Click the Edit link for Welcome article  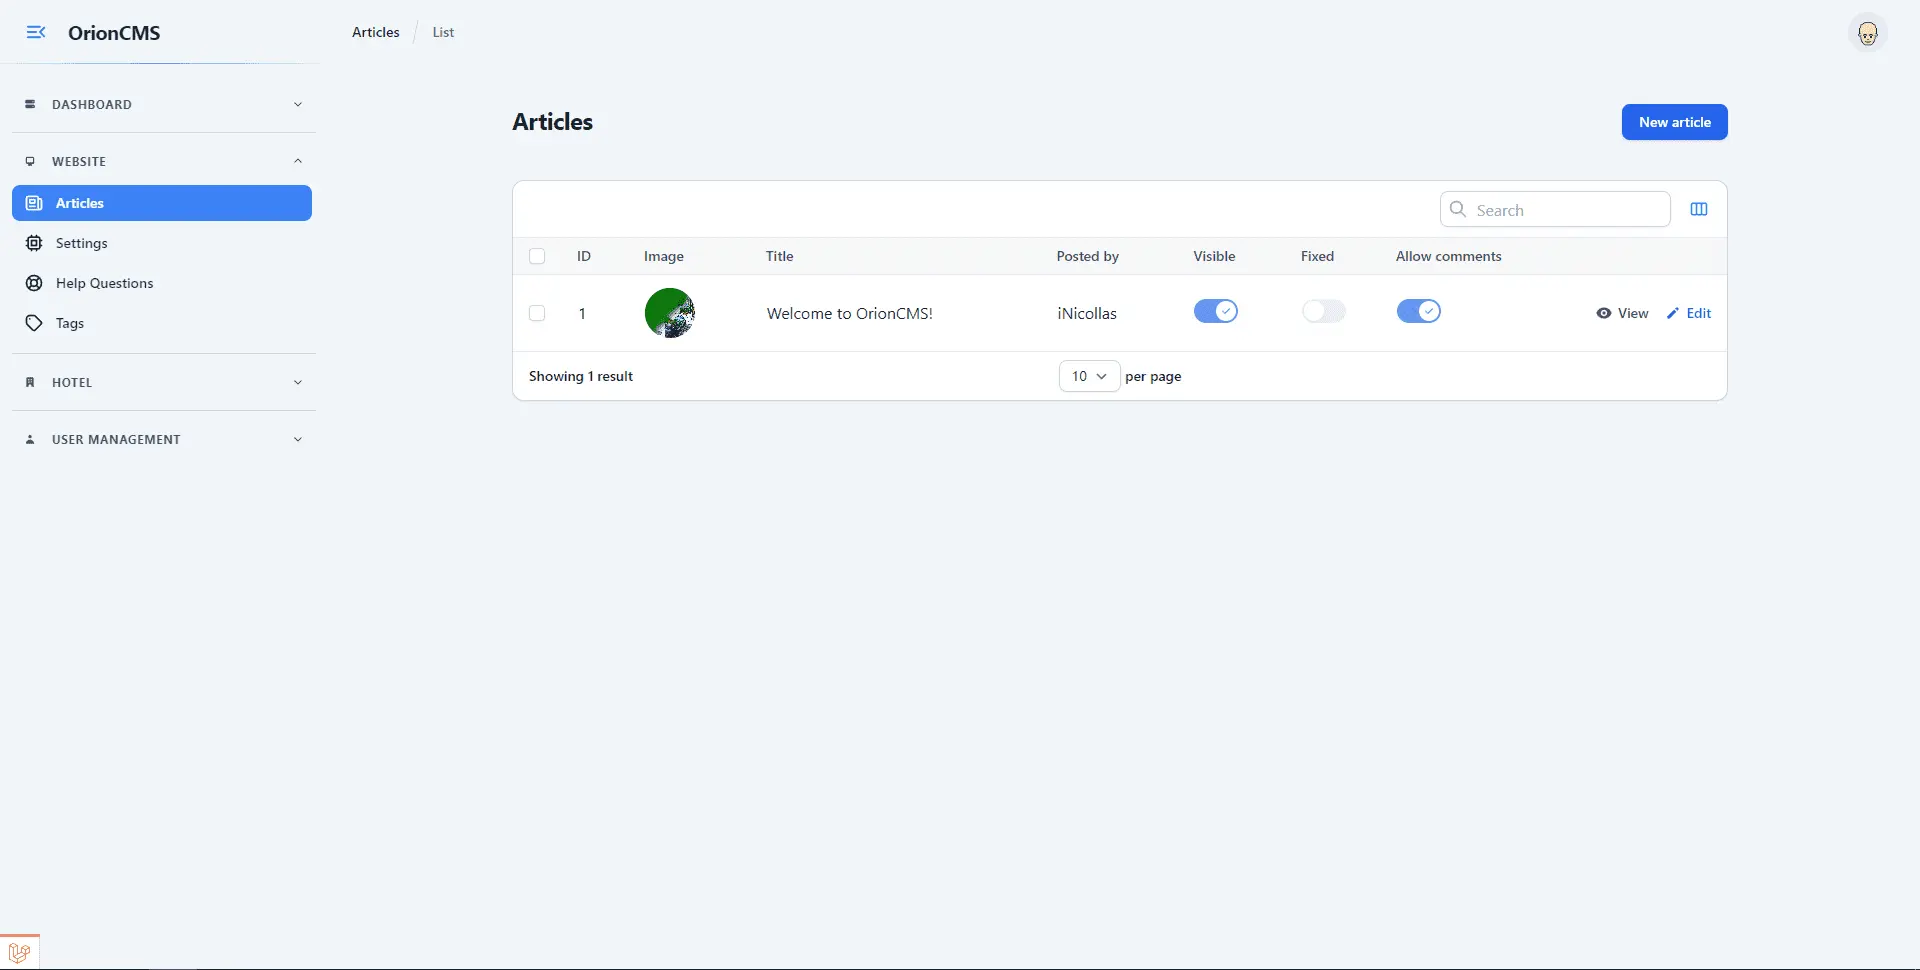tap(1689, 313)
